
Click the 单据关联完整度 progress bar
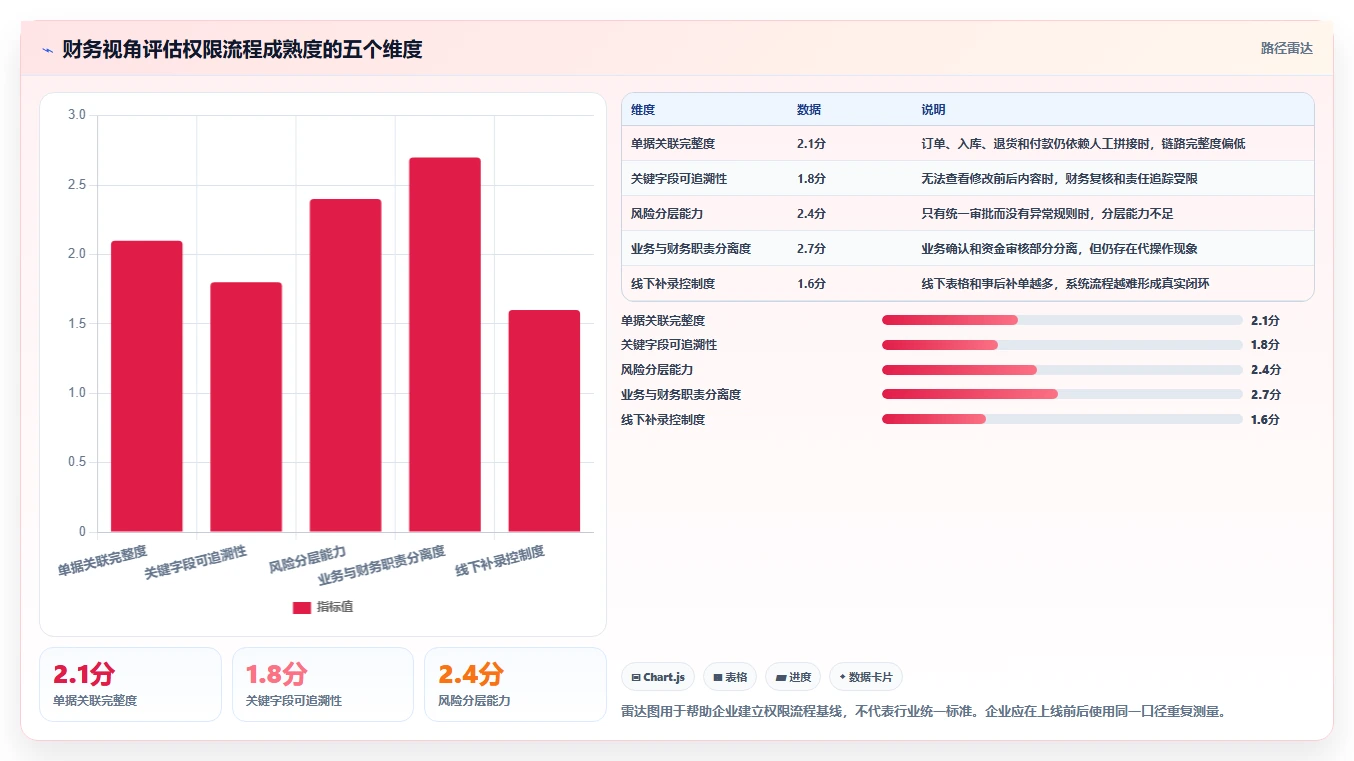(1062, 320)
